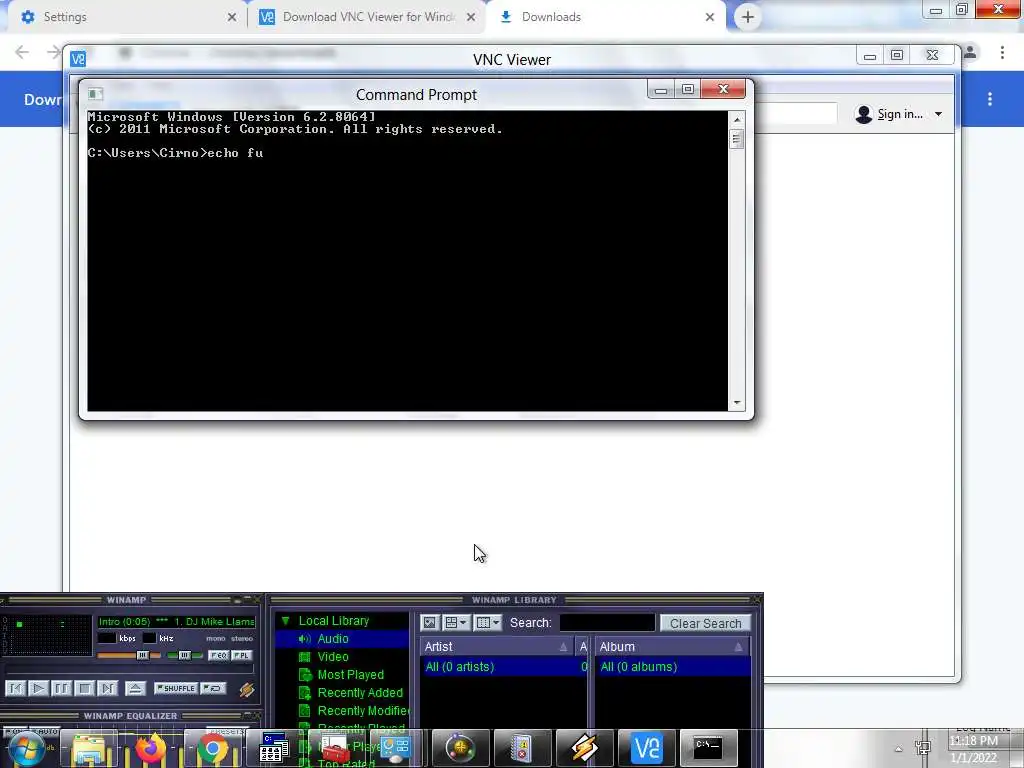The height and width of the screenshot is (768, 1024).
Task: Click Command Prompt scroll up arrow
Action: [737, 120]
